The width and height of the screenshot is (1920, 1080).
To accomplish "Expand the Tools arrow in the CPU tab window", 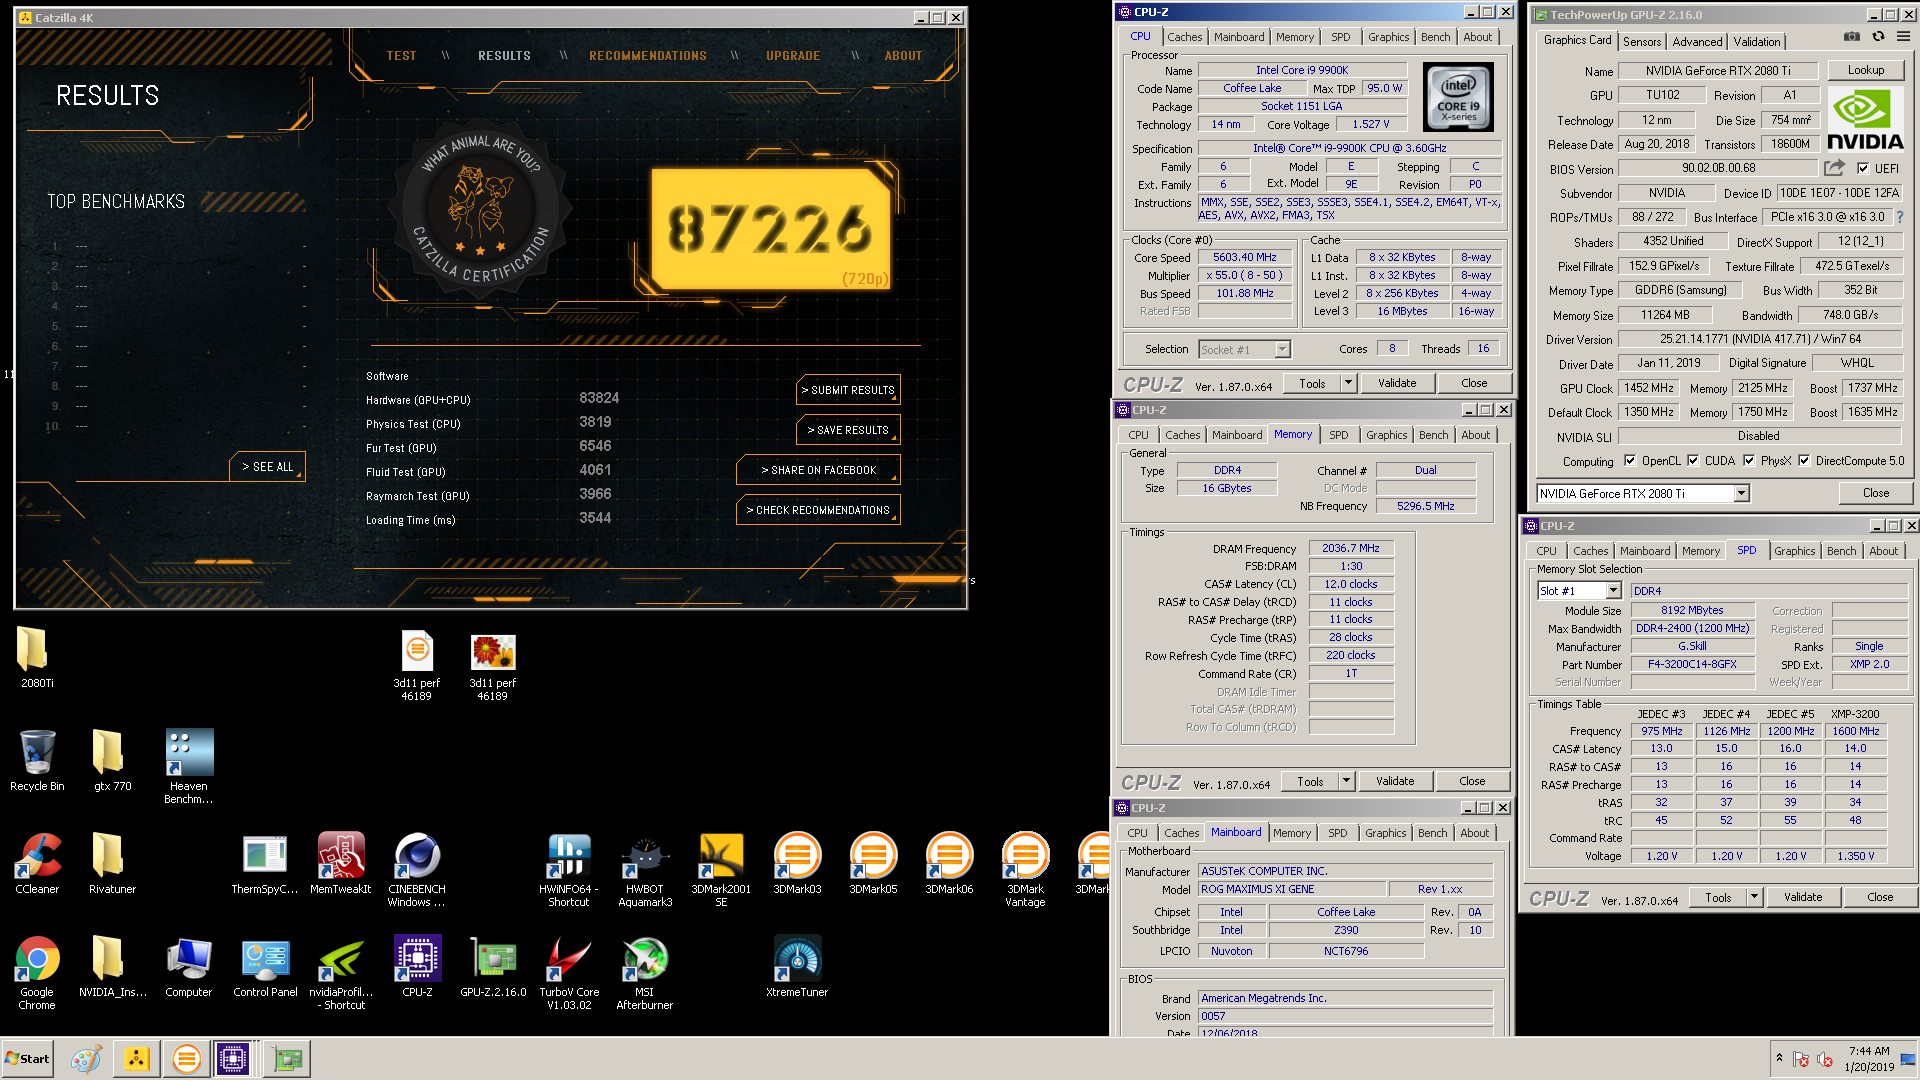I will tap(1348, 383).
